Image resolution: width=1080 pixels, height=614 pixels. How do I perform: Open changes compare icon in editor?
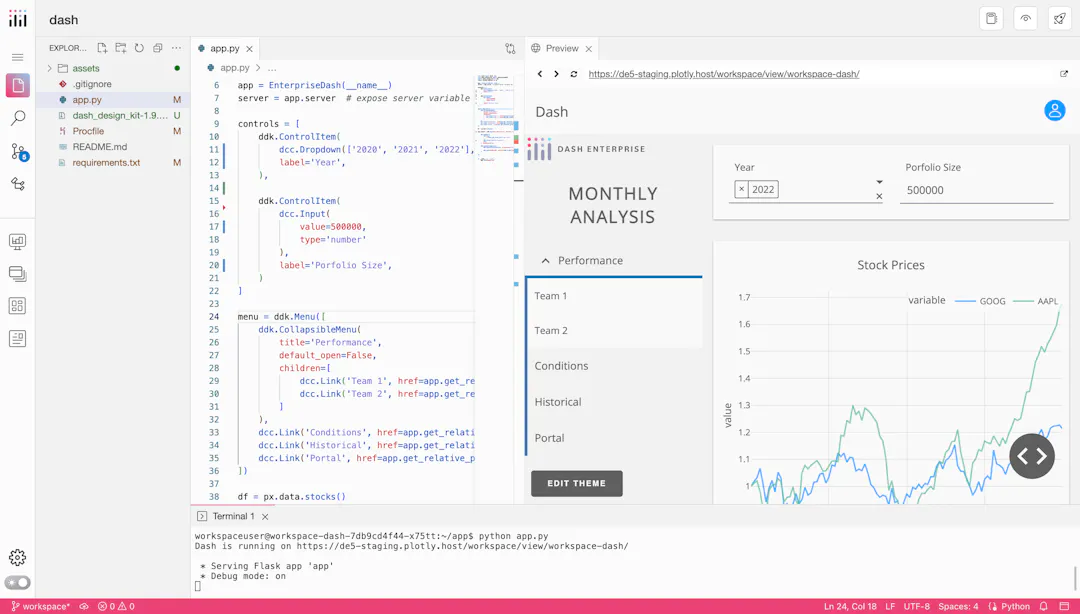click(x=510, y=48)
